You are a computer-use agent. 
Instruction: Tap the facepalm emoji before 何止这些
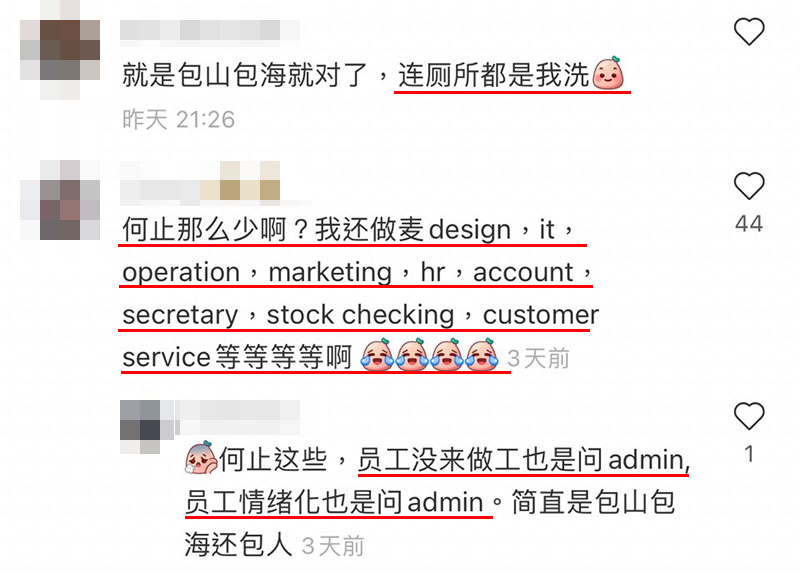tap(200, 458)
